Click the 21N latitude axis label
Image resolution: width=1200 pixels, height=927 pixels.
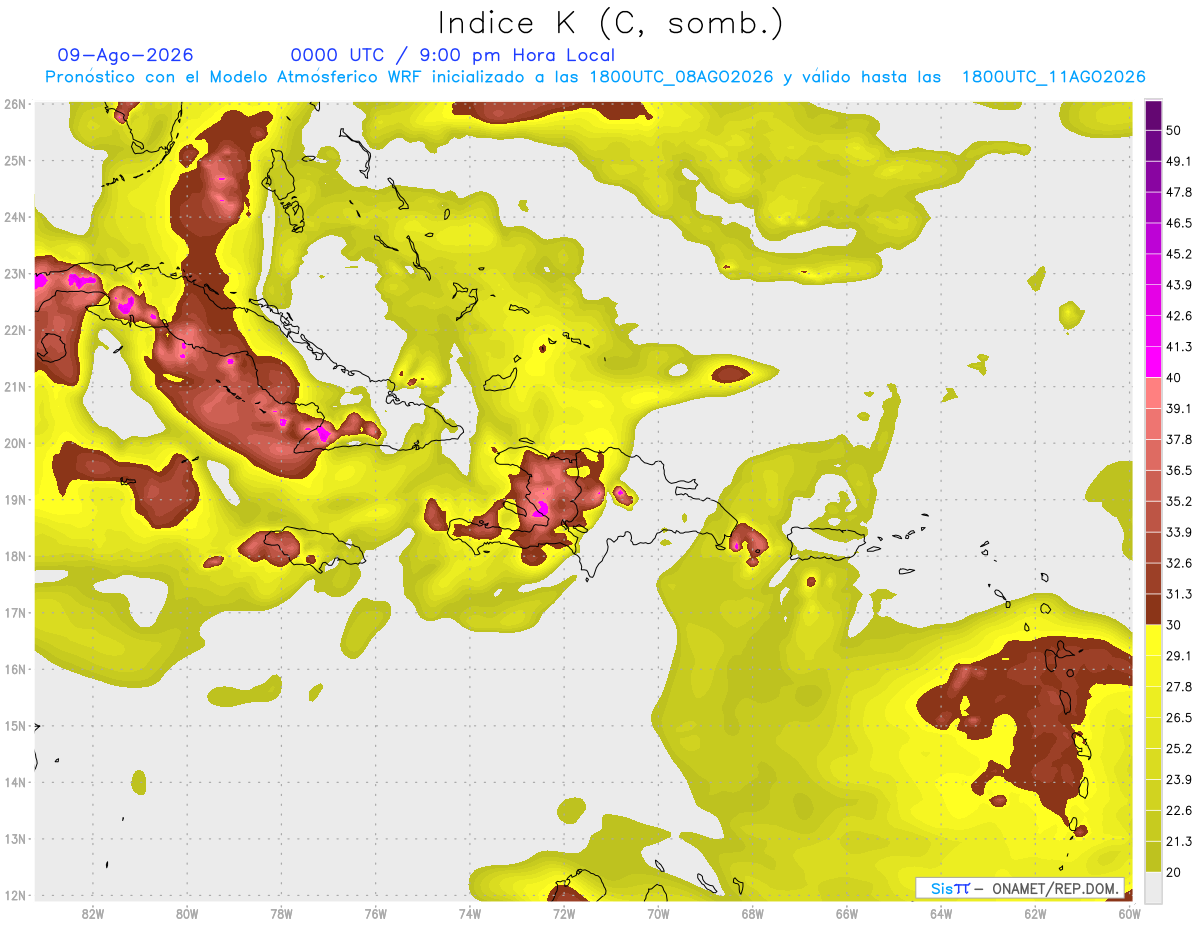pyautogui.click(x=15, y=386)
